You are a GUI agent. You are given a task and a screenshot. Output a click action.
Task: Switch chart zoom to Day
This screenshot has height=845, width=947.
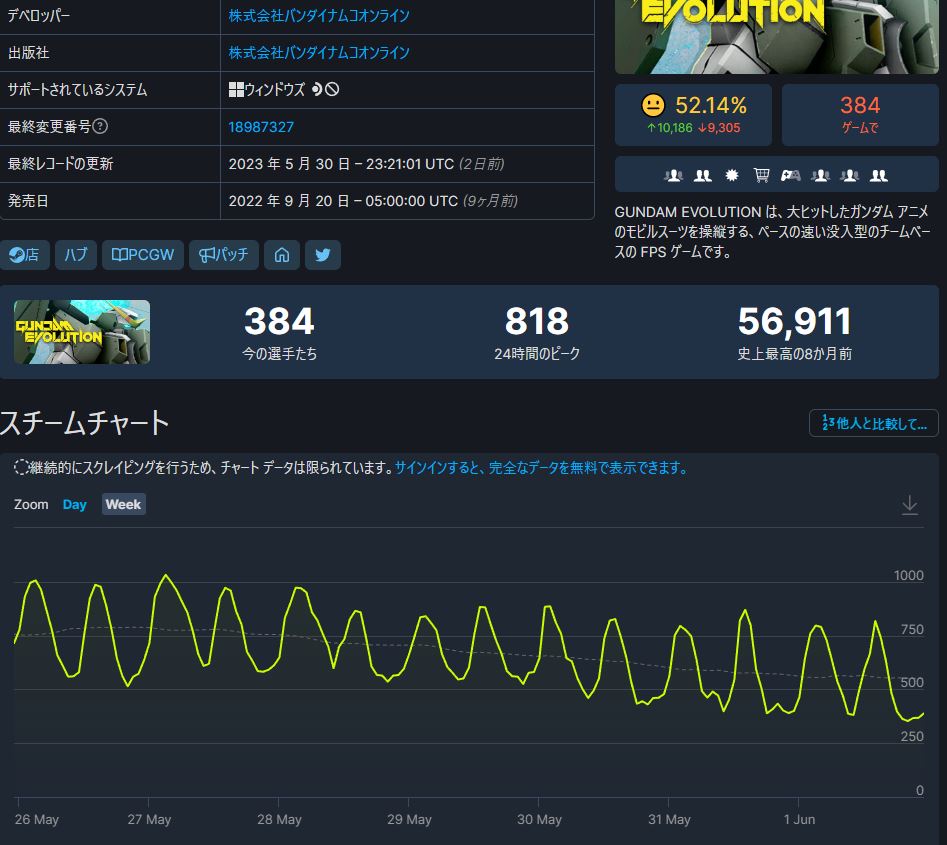[x=75, y=505]
